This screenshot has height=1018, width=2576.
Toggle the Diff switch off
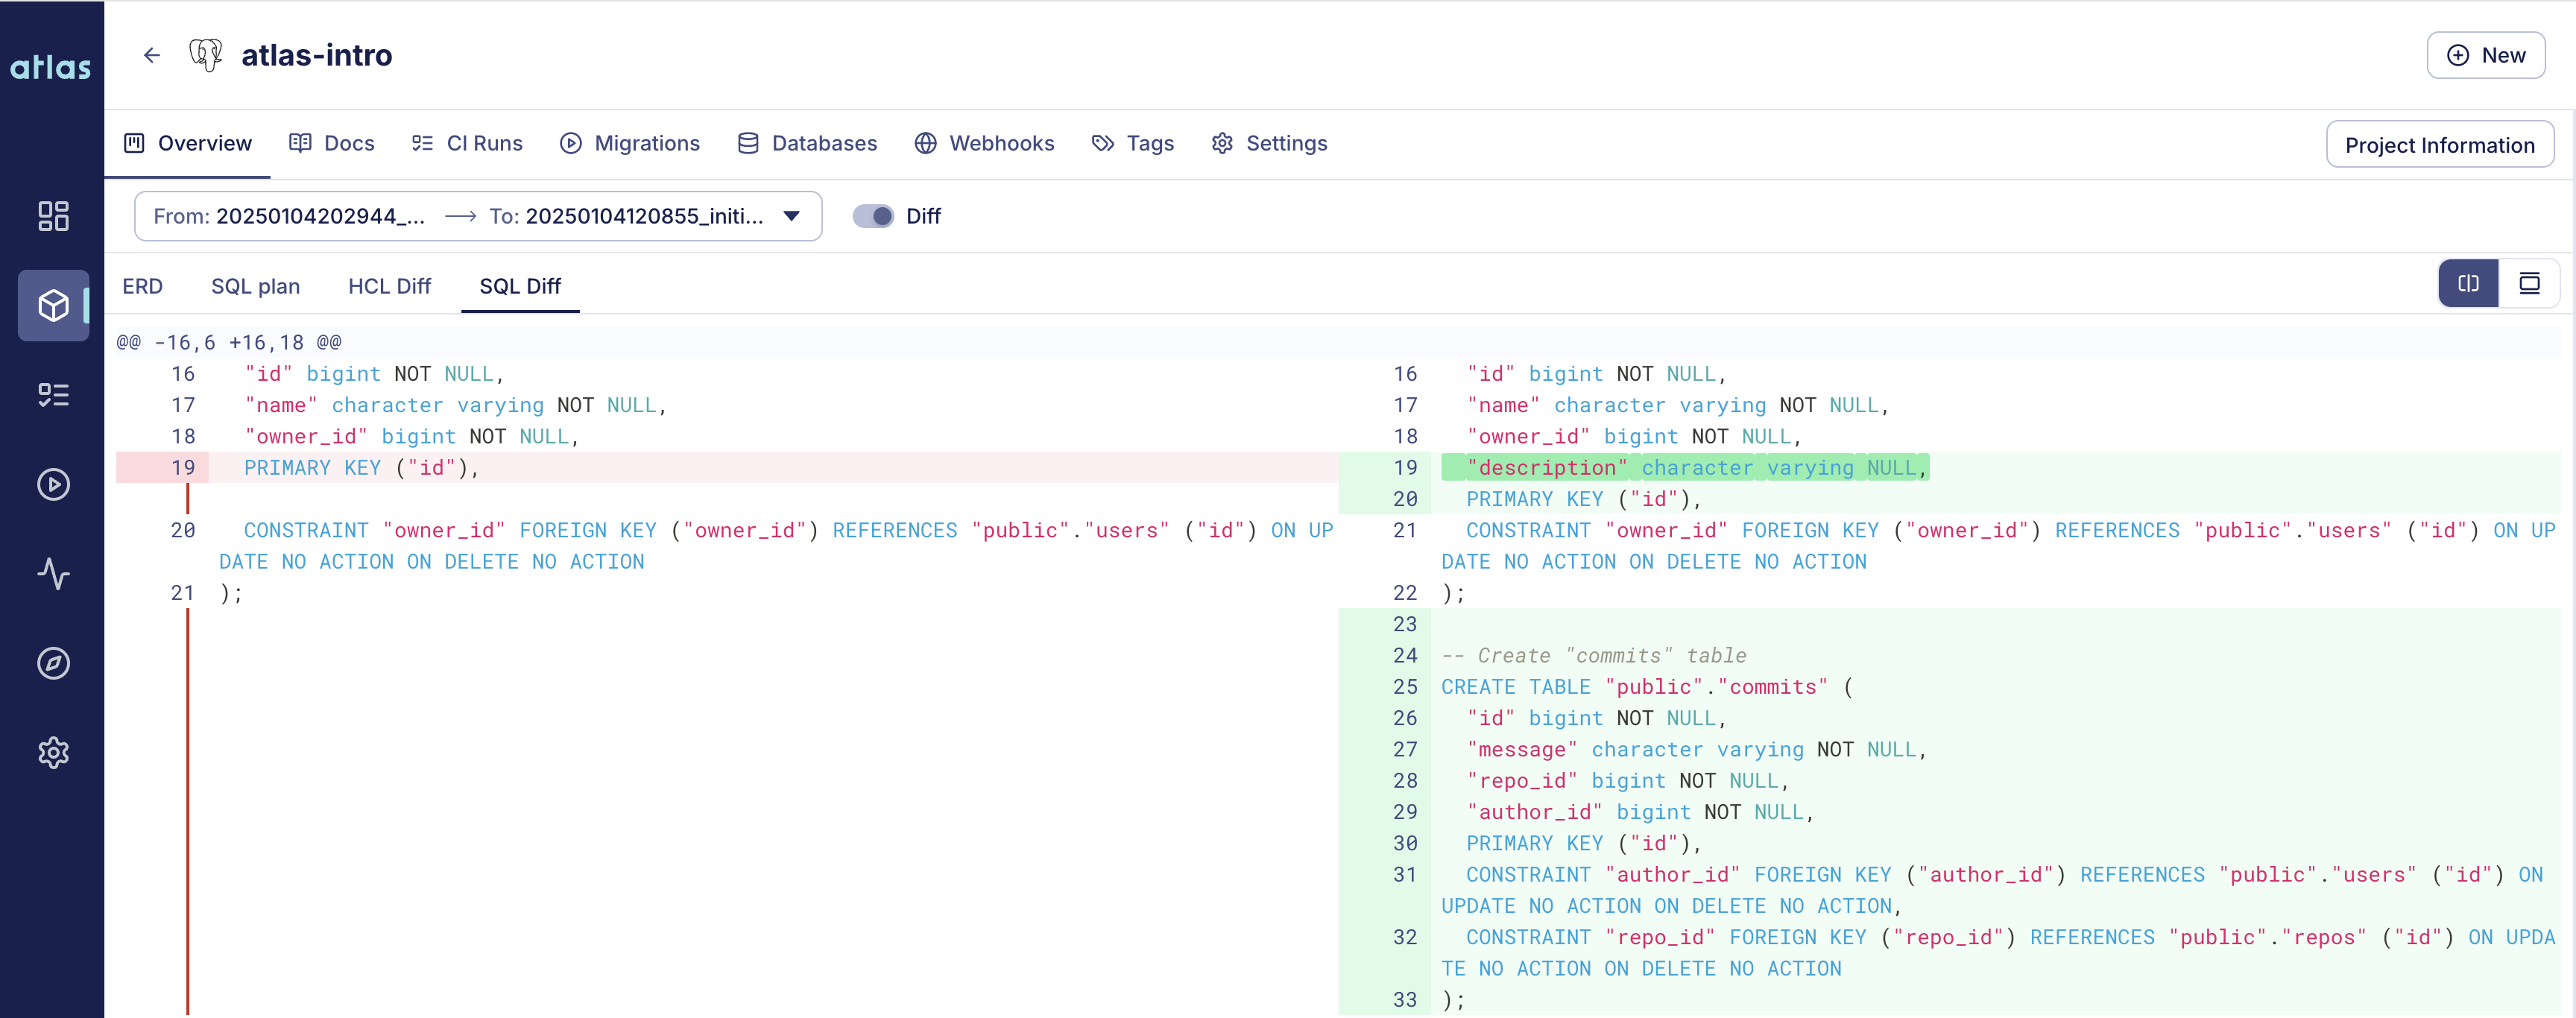tap(873, 216)
